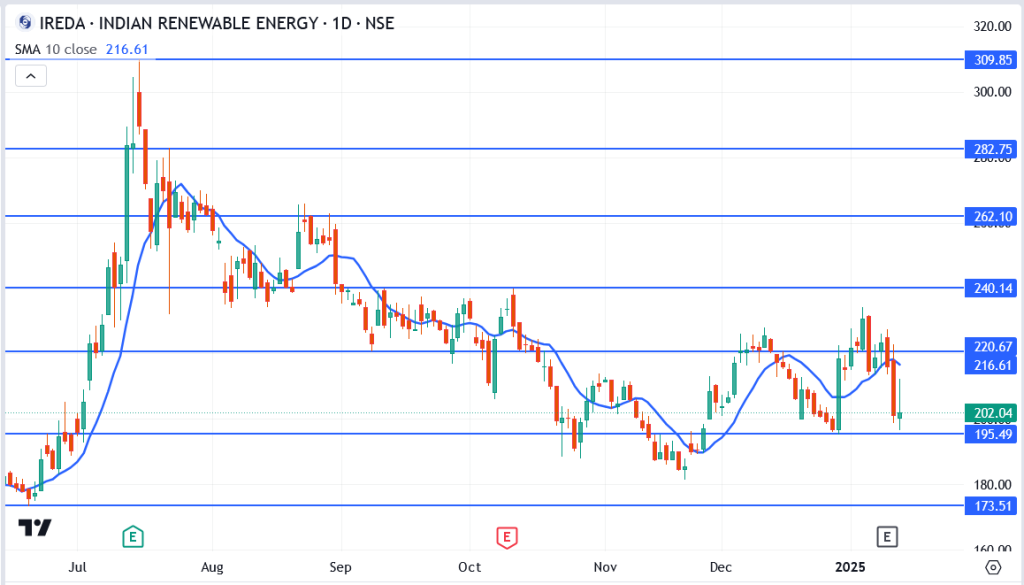Click the 216.61 SMA label on price axis
Viewport: 1024px width, 585px height.
[987, 366]
